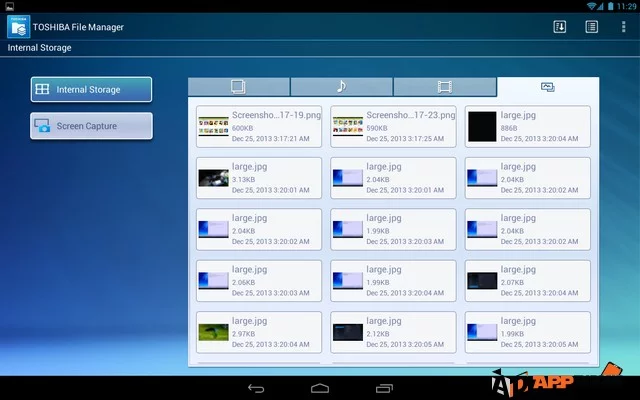Open the 2.07KB large.jpg file

527,281
